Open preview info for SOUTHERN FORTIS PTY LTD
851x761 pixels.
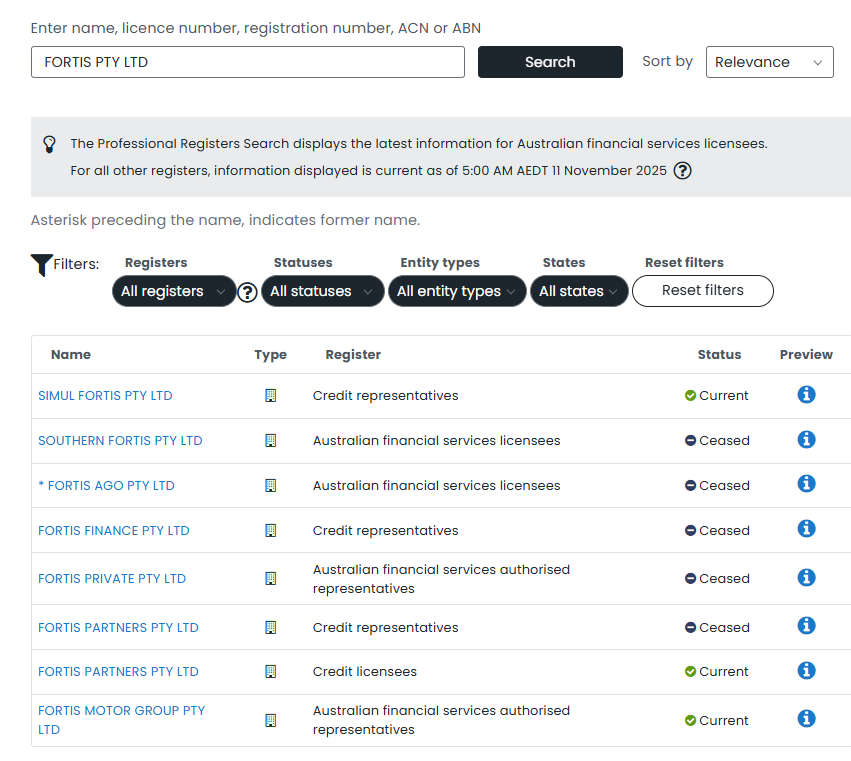[x=806, y=439]
